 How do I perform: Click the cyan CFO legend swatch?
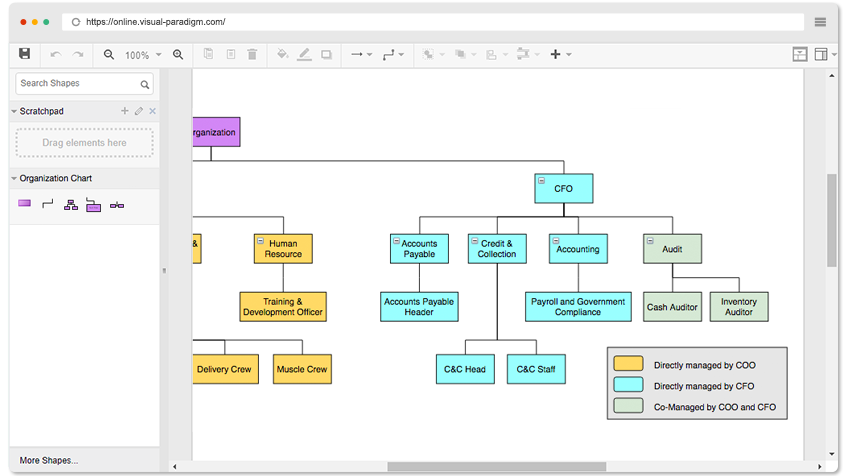628,385
